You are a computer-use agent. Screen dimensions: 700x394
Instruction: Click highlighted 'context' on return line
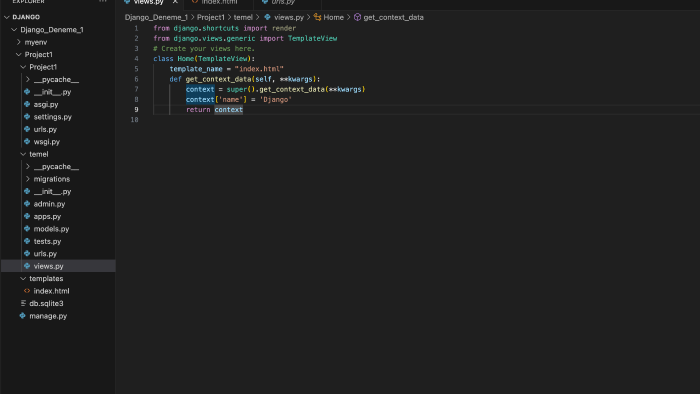pyautogui.click(x=229, y=109)
